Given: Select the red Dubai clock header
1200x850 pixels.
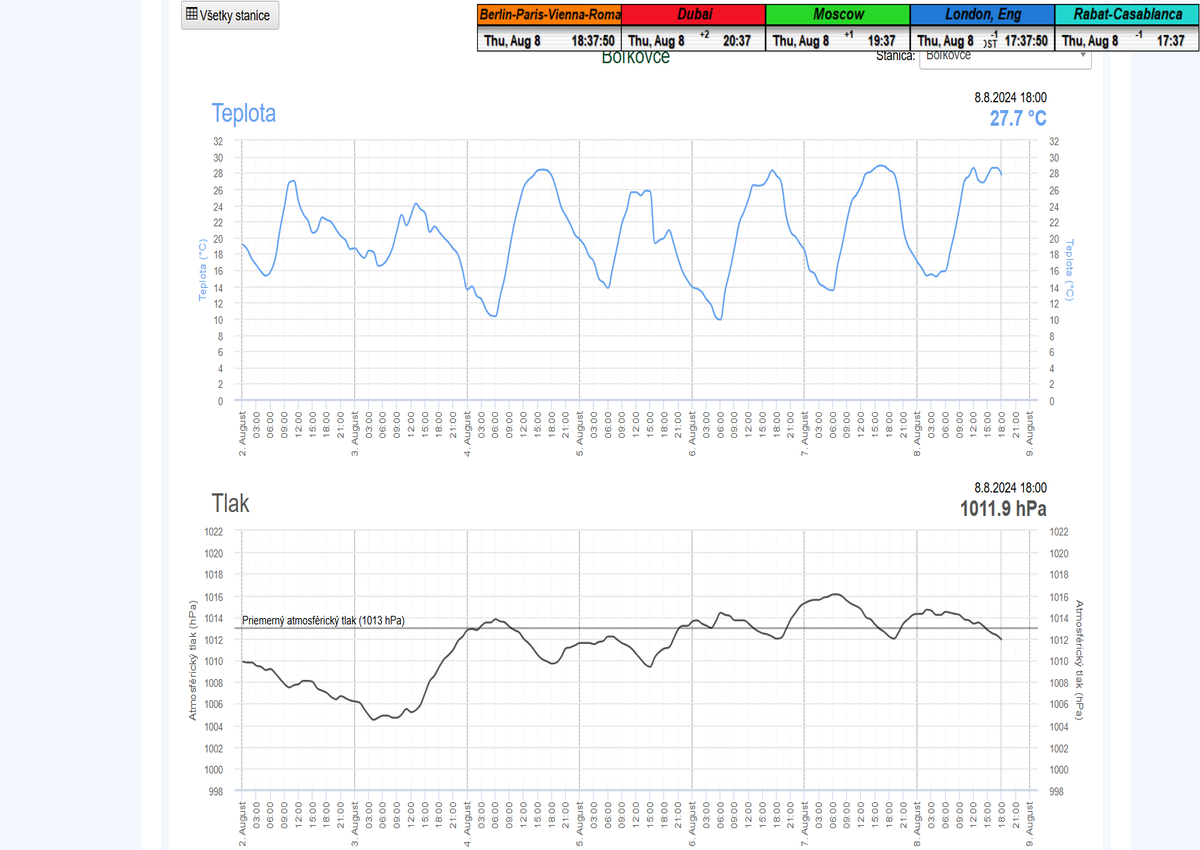Looking at the screenshot, I should tap(693, 15).
